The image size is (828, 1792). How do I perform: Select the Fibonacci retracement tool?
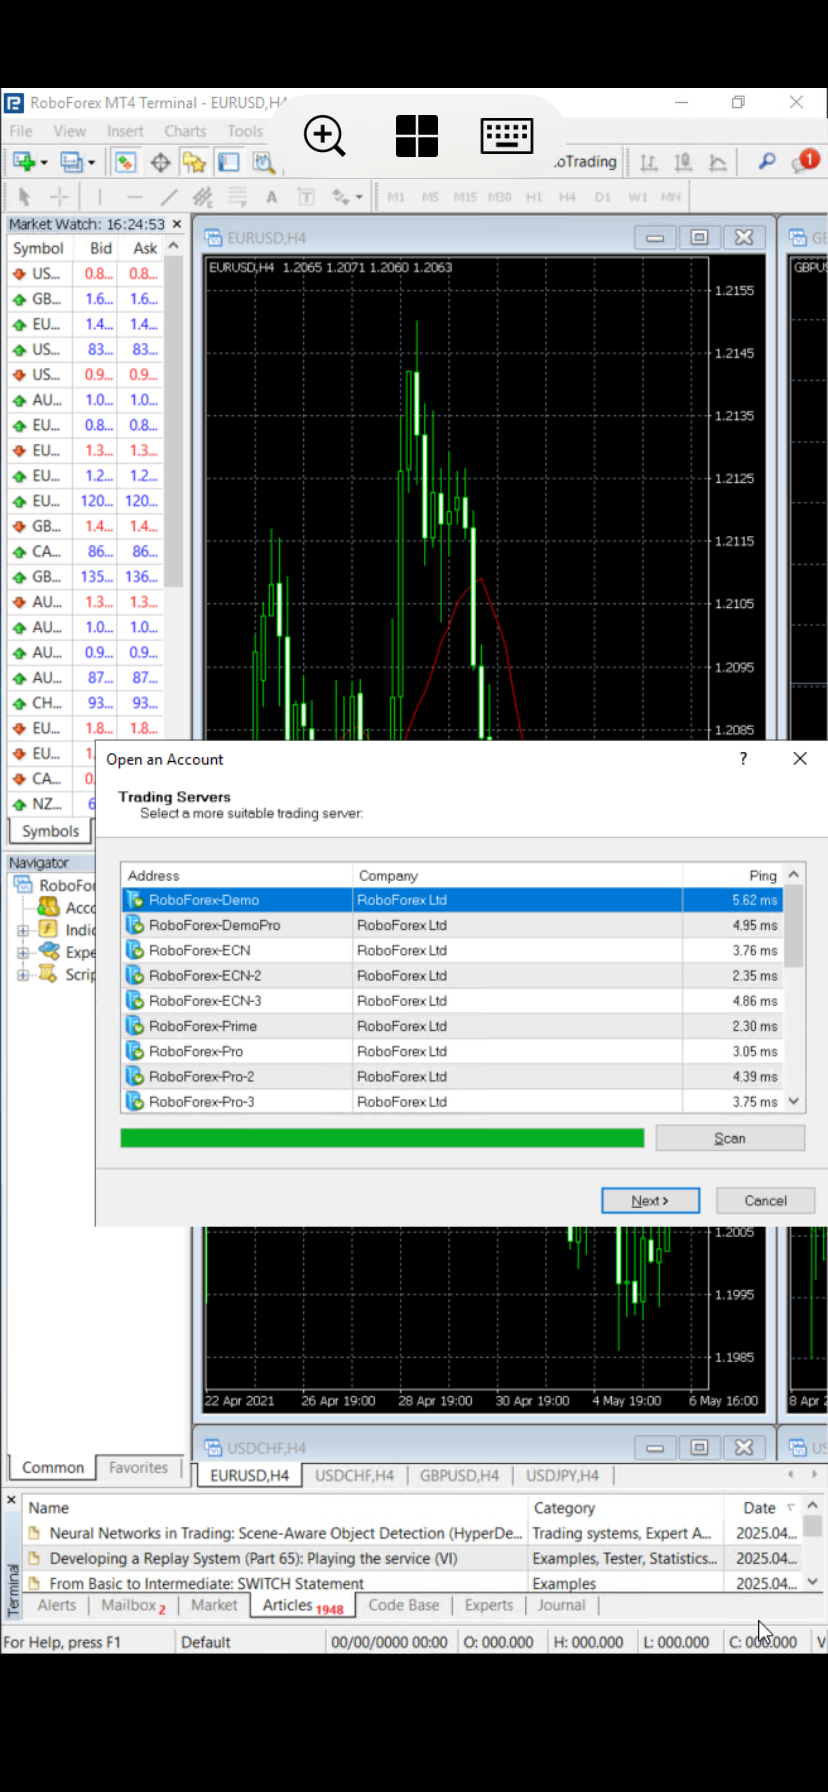237,197
